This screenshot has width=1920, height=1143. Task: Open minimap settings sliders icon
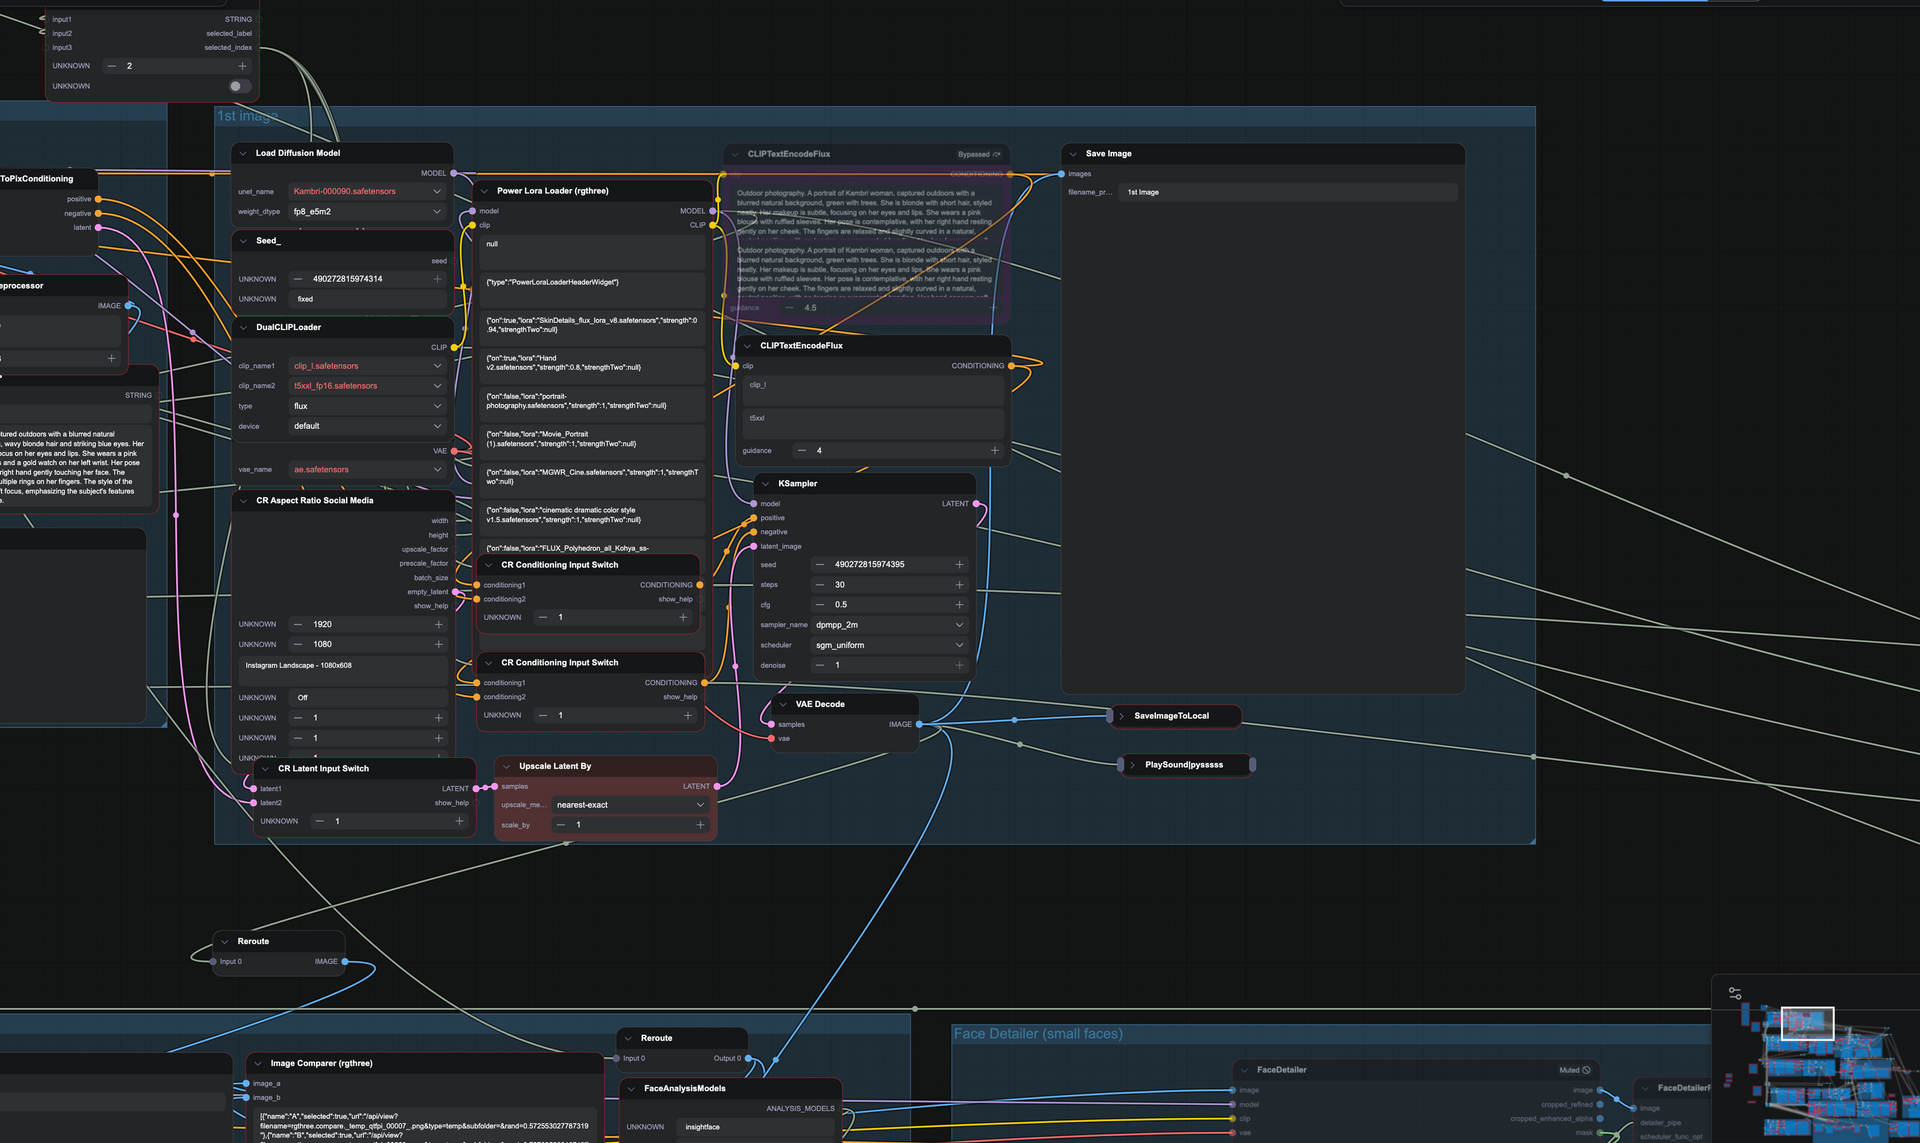coord(1735,993)
